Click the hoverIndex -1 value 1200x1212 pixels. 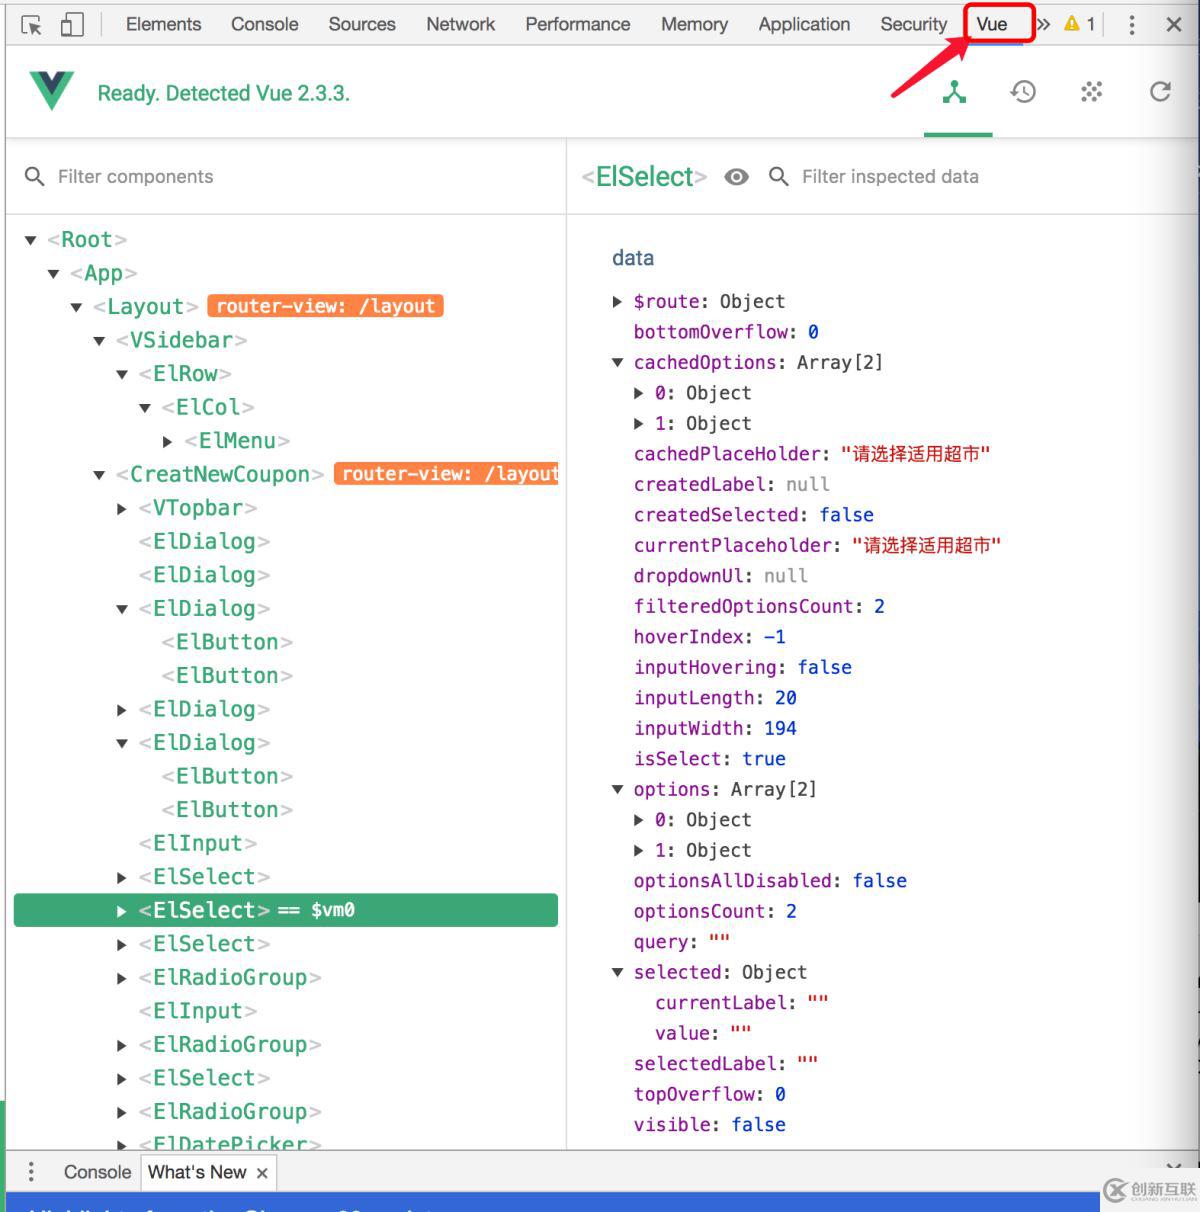(x=774, y=637)
